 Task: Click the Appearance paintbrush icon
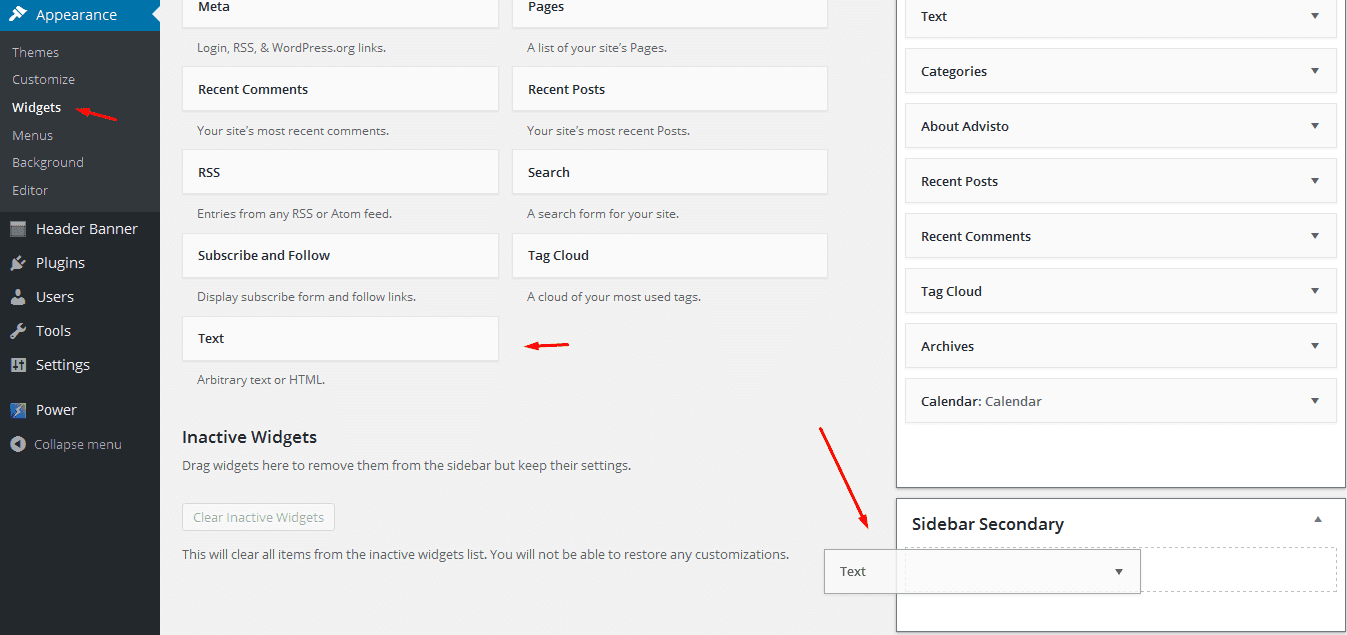click(18, 15)
